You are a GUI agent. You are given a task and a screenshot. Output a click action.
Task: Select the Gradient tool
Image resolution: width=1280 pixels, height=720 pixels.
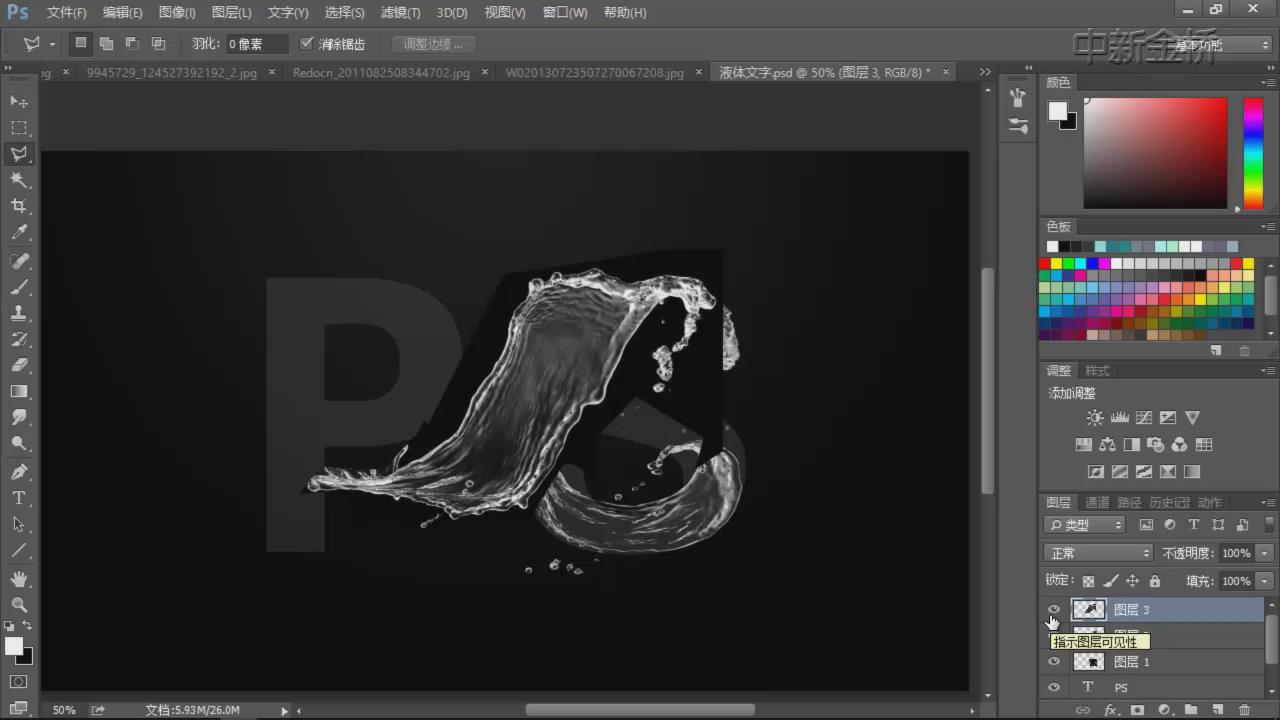pos(19,391)
